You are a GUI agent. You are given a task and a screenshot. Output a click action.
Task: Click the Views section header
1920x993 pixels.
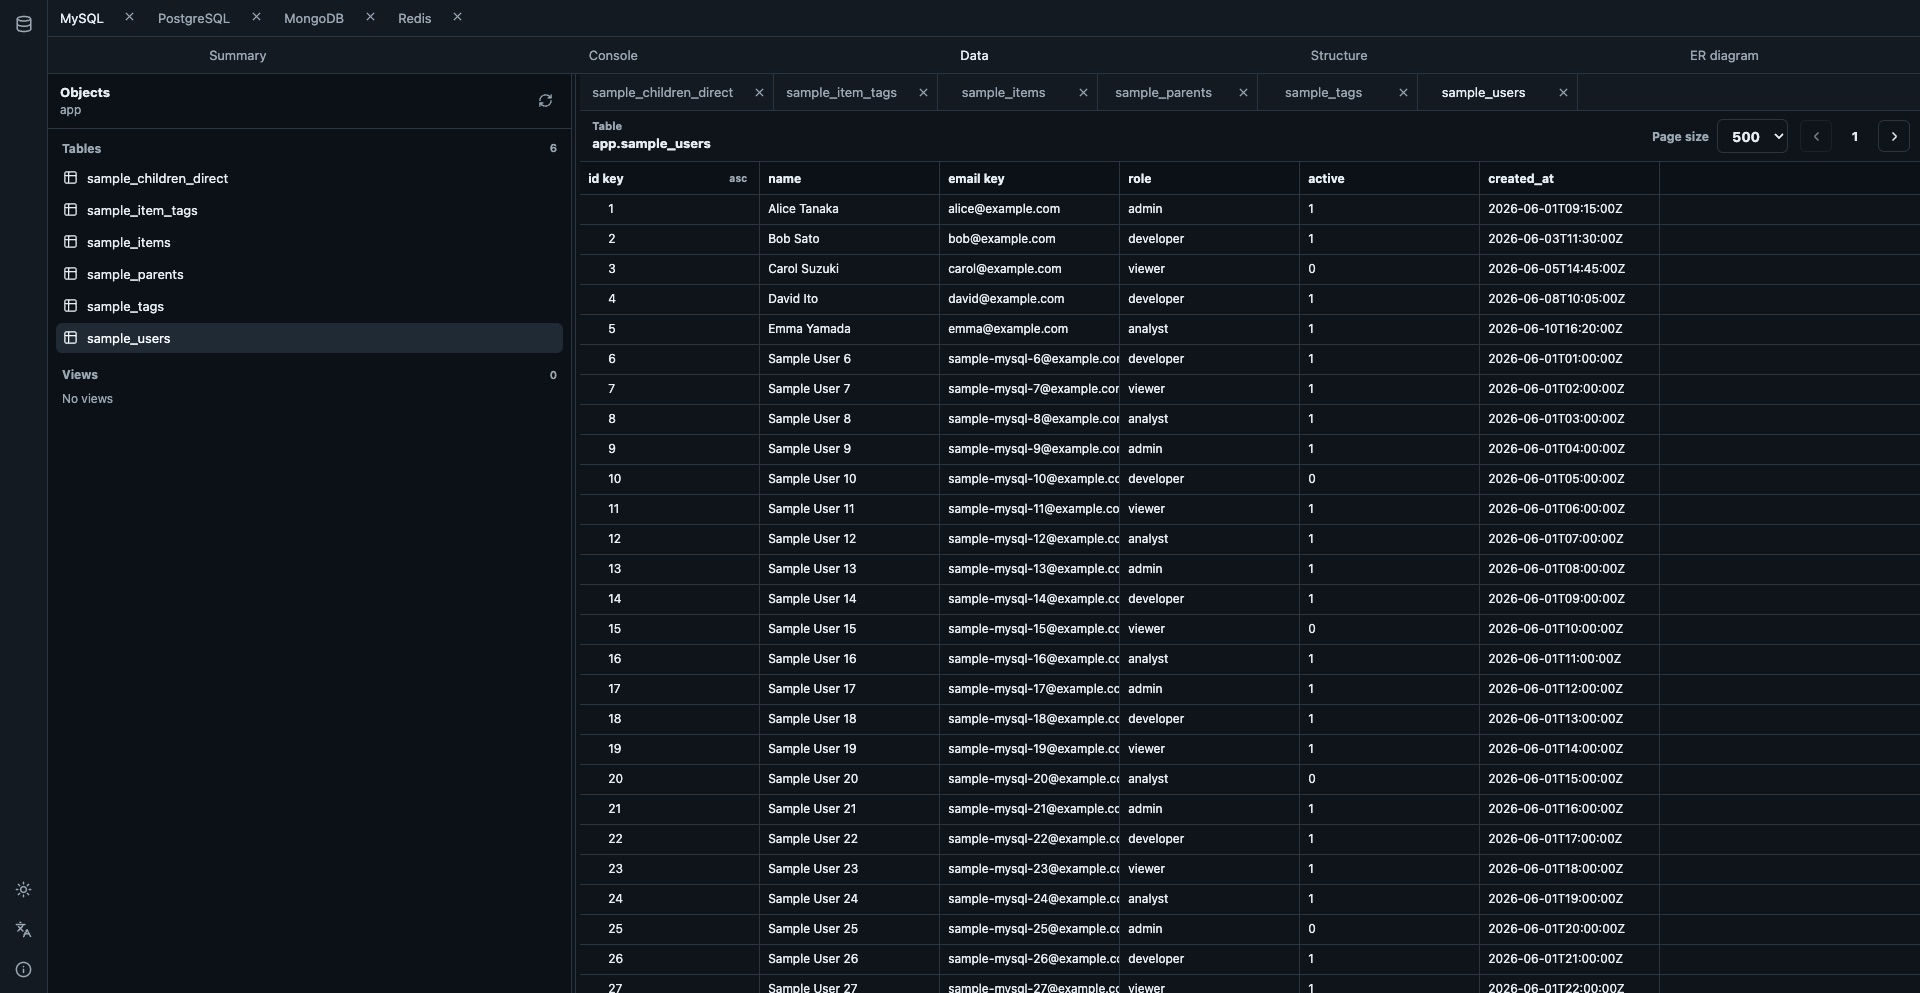(x=80, y=375)
